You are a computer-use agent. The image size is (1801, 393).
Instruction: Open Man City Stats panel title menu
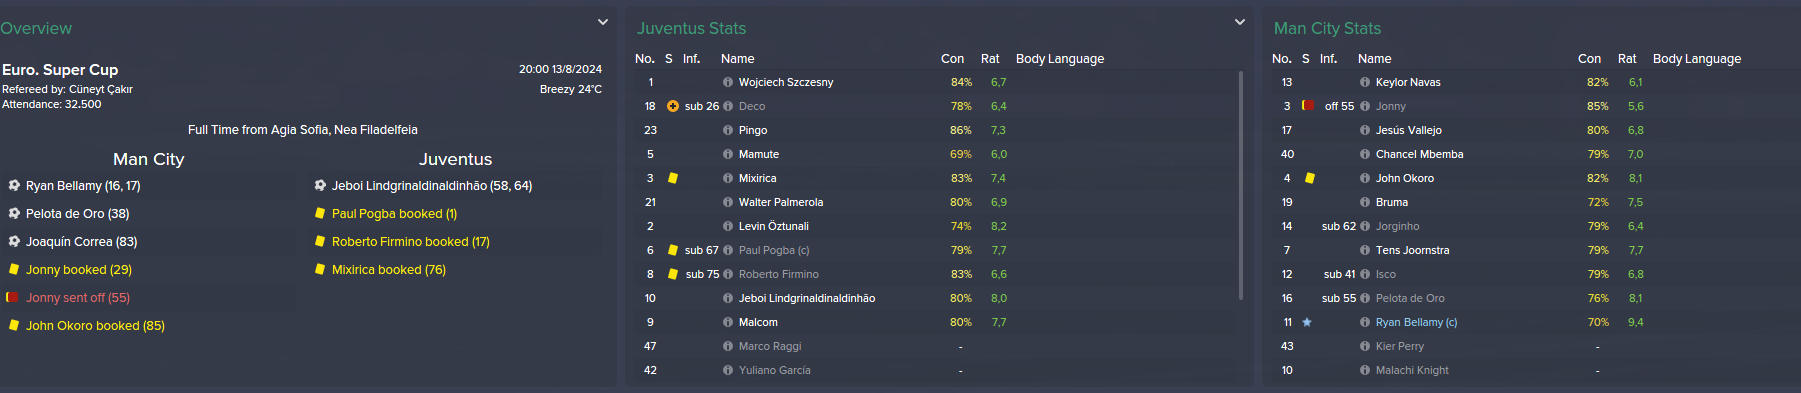point(1327,28)
